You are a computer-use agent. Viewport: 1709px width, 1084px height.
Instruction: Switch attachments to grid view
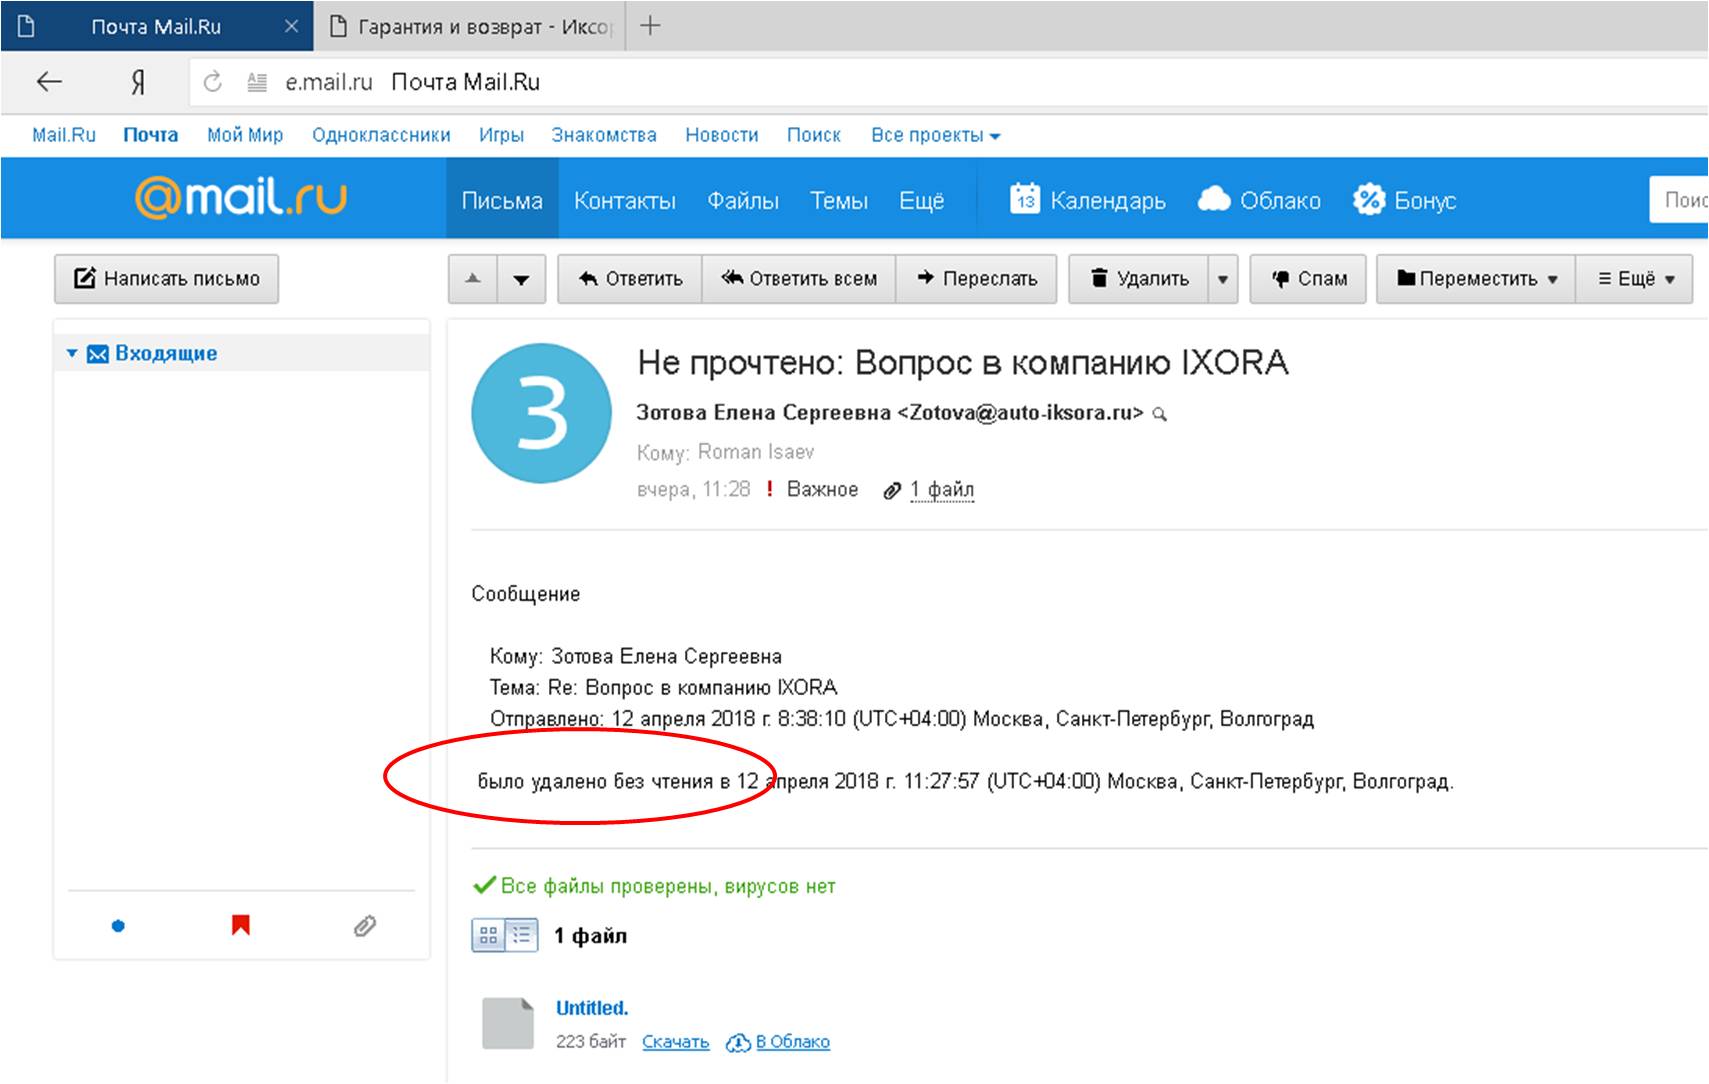pos(488,935)
